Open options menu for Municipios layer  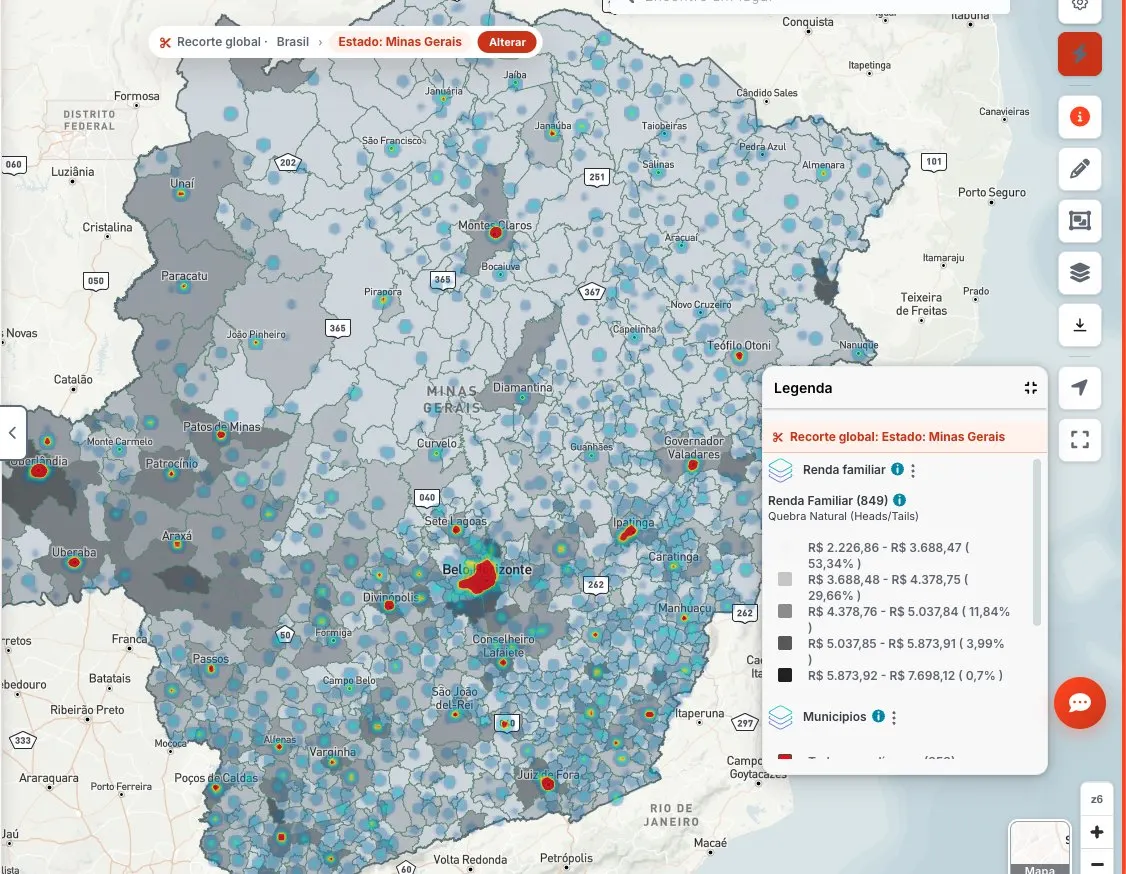pos(894,717)
